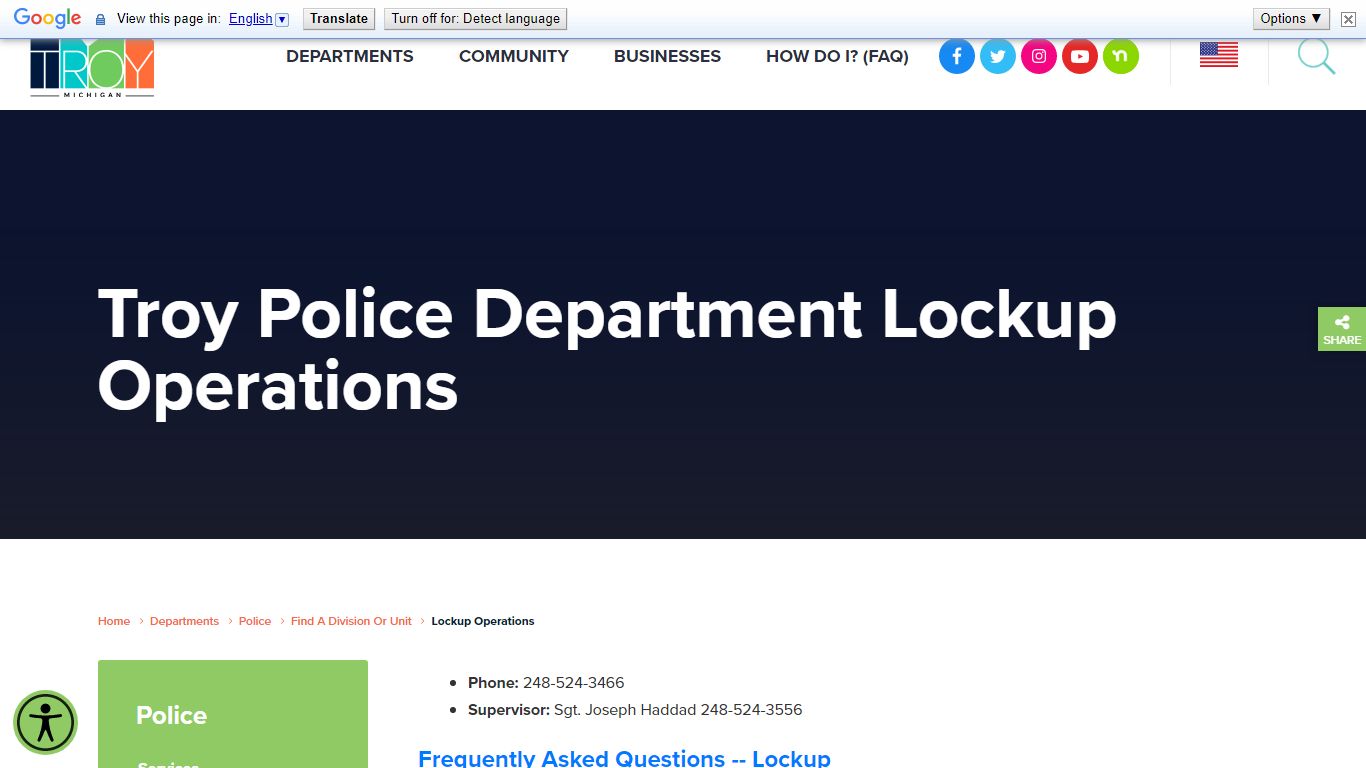The height and width of the screenshot is (768, 1366).
Task: Click Lockup Operations breadcrumb text
Action: tap(483, 621)
